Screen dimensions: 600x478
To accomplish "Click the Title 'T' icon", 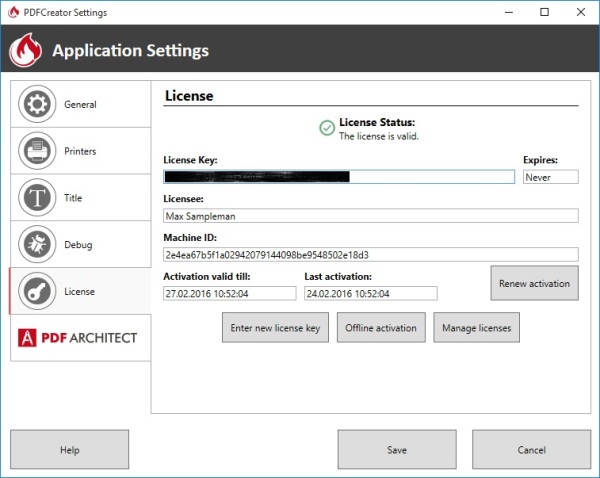I will pyautogui.click(x=38, y=198).
